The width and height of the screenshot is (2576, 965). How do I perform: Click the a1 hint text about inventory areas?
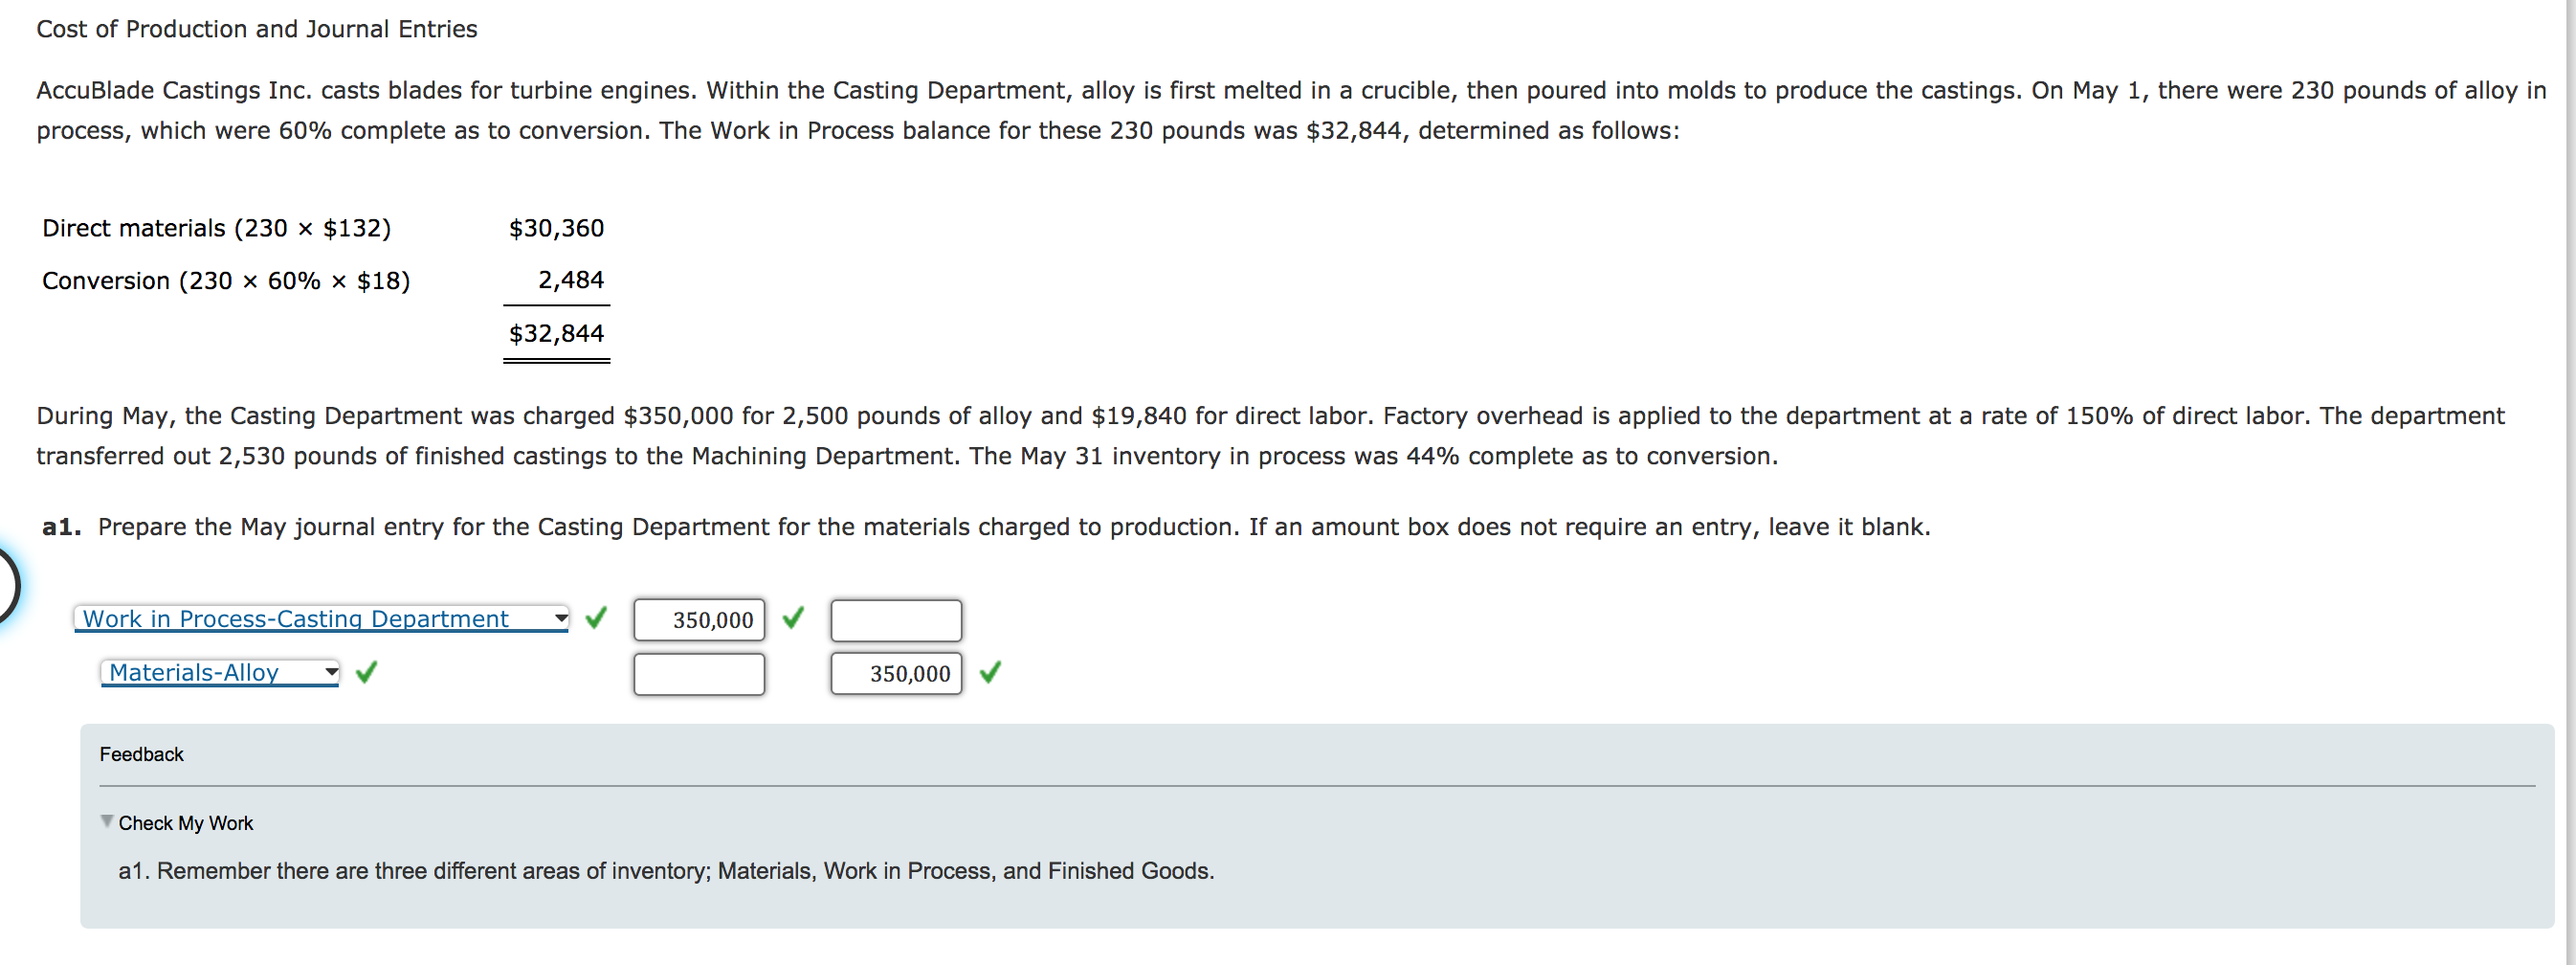(x=665, y=870)
